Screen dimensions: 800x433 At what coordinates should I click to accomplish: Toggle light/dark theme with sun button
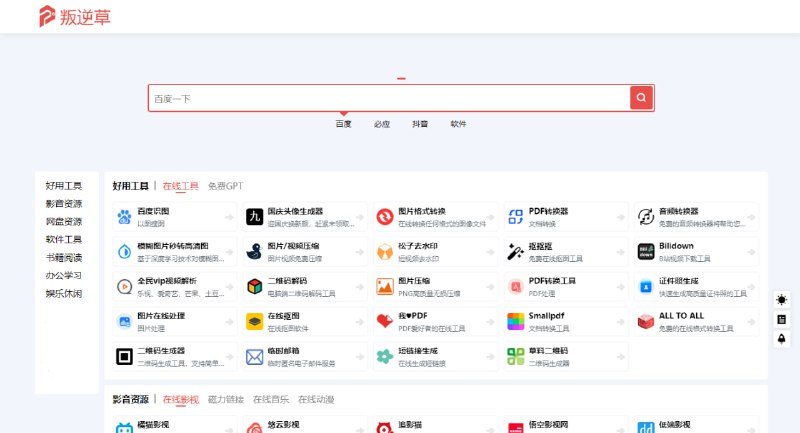(x=782, y=300)
